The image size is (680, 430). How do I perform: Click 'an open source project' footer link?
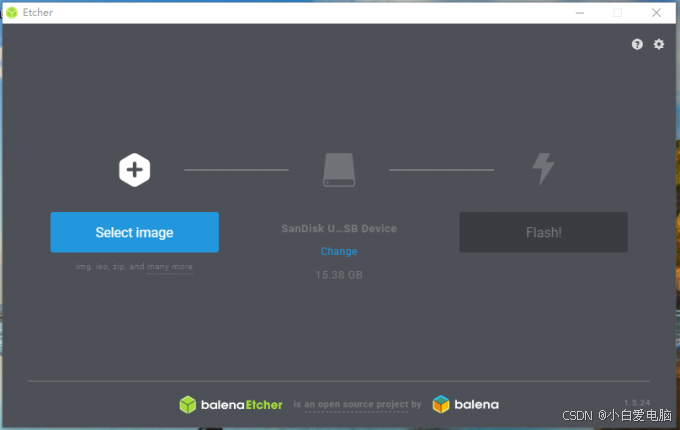[x=356, y=404]
